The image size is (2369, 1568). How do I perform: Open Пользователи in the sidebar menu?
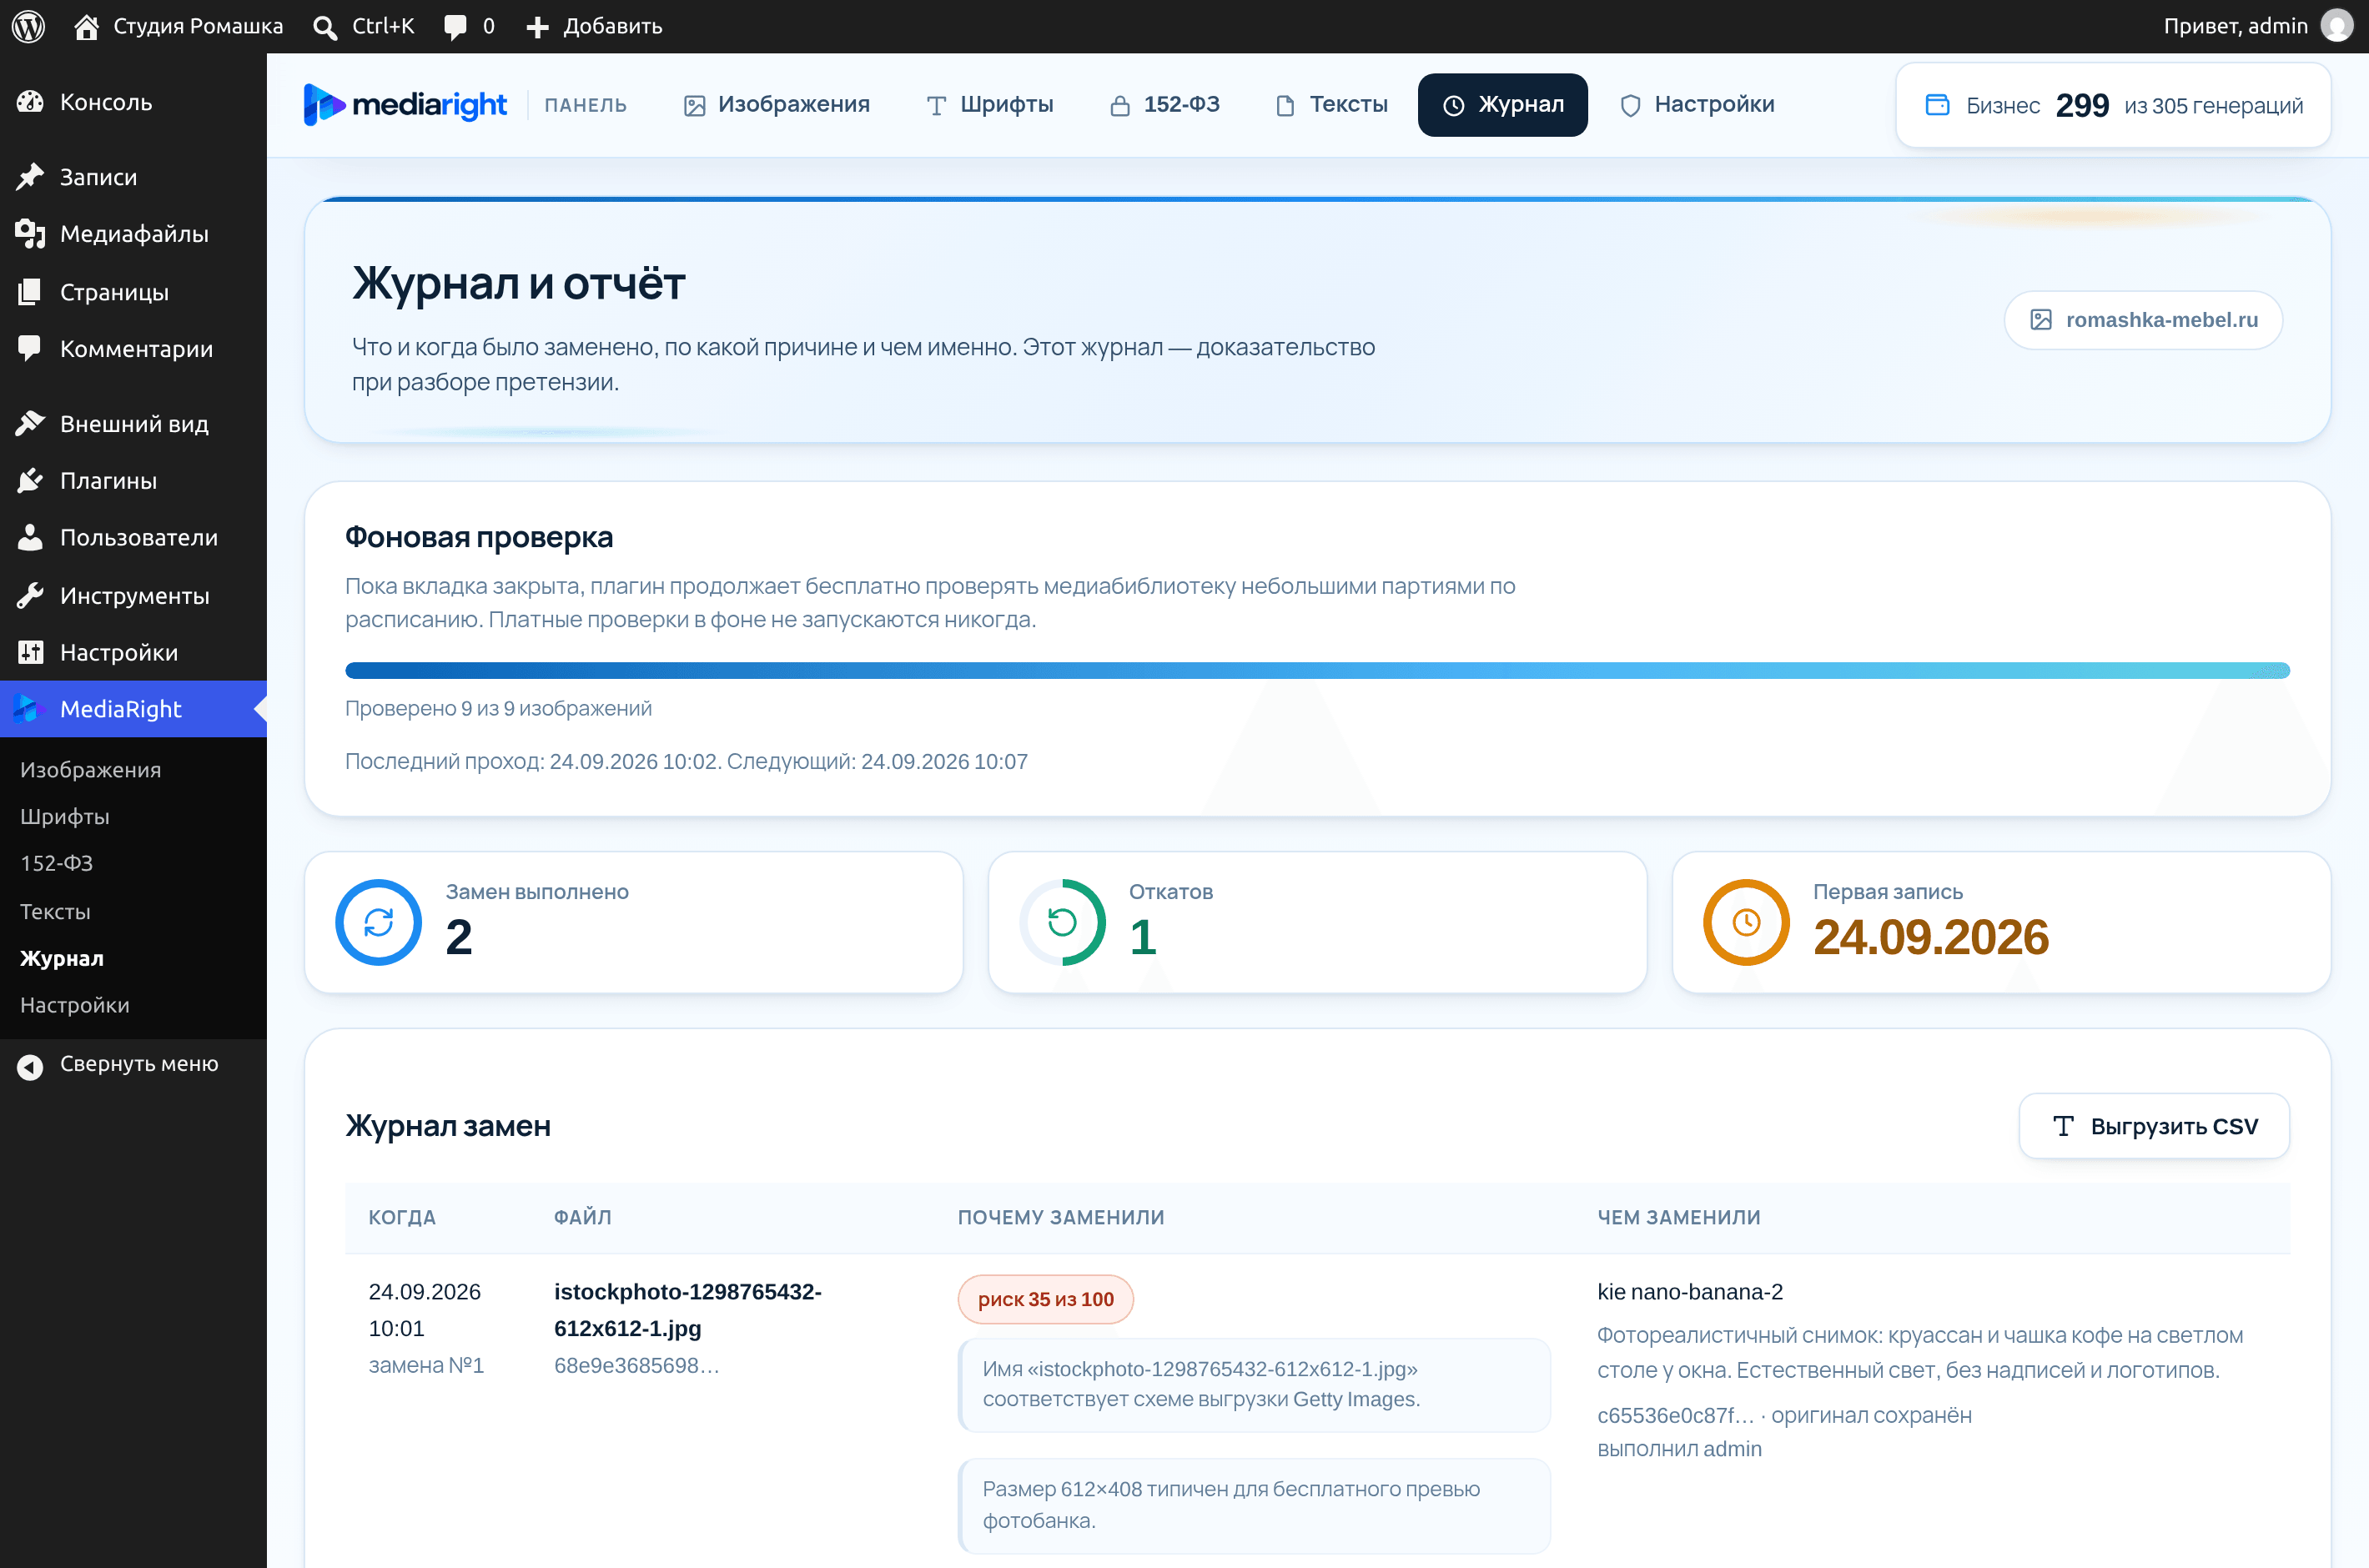(x=133, y=538)
